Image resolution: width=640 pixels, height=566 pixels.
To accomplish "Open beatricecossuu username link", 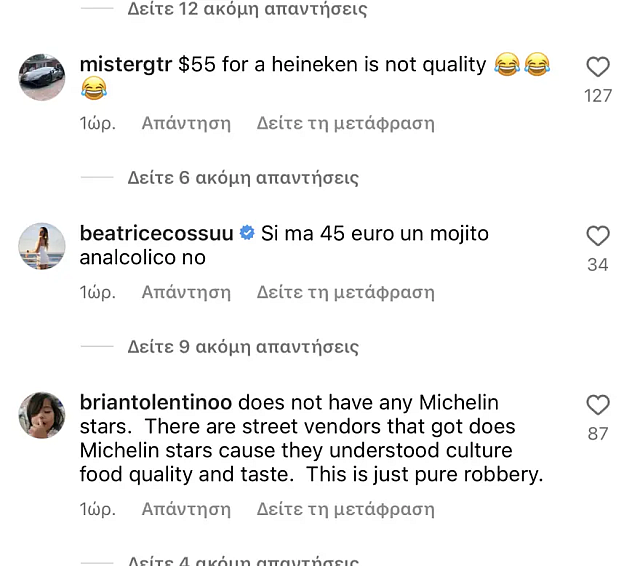I will tap(157, 234).
